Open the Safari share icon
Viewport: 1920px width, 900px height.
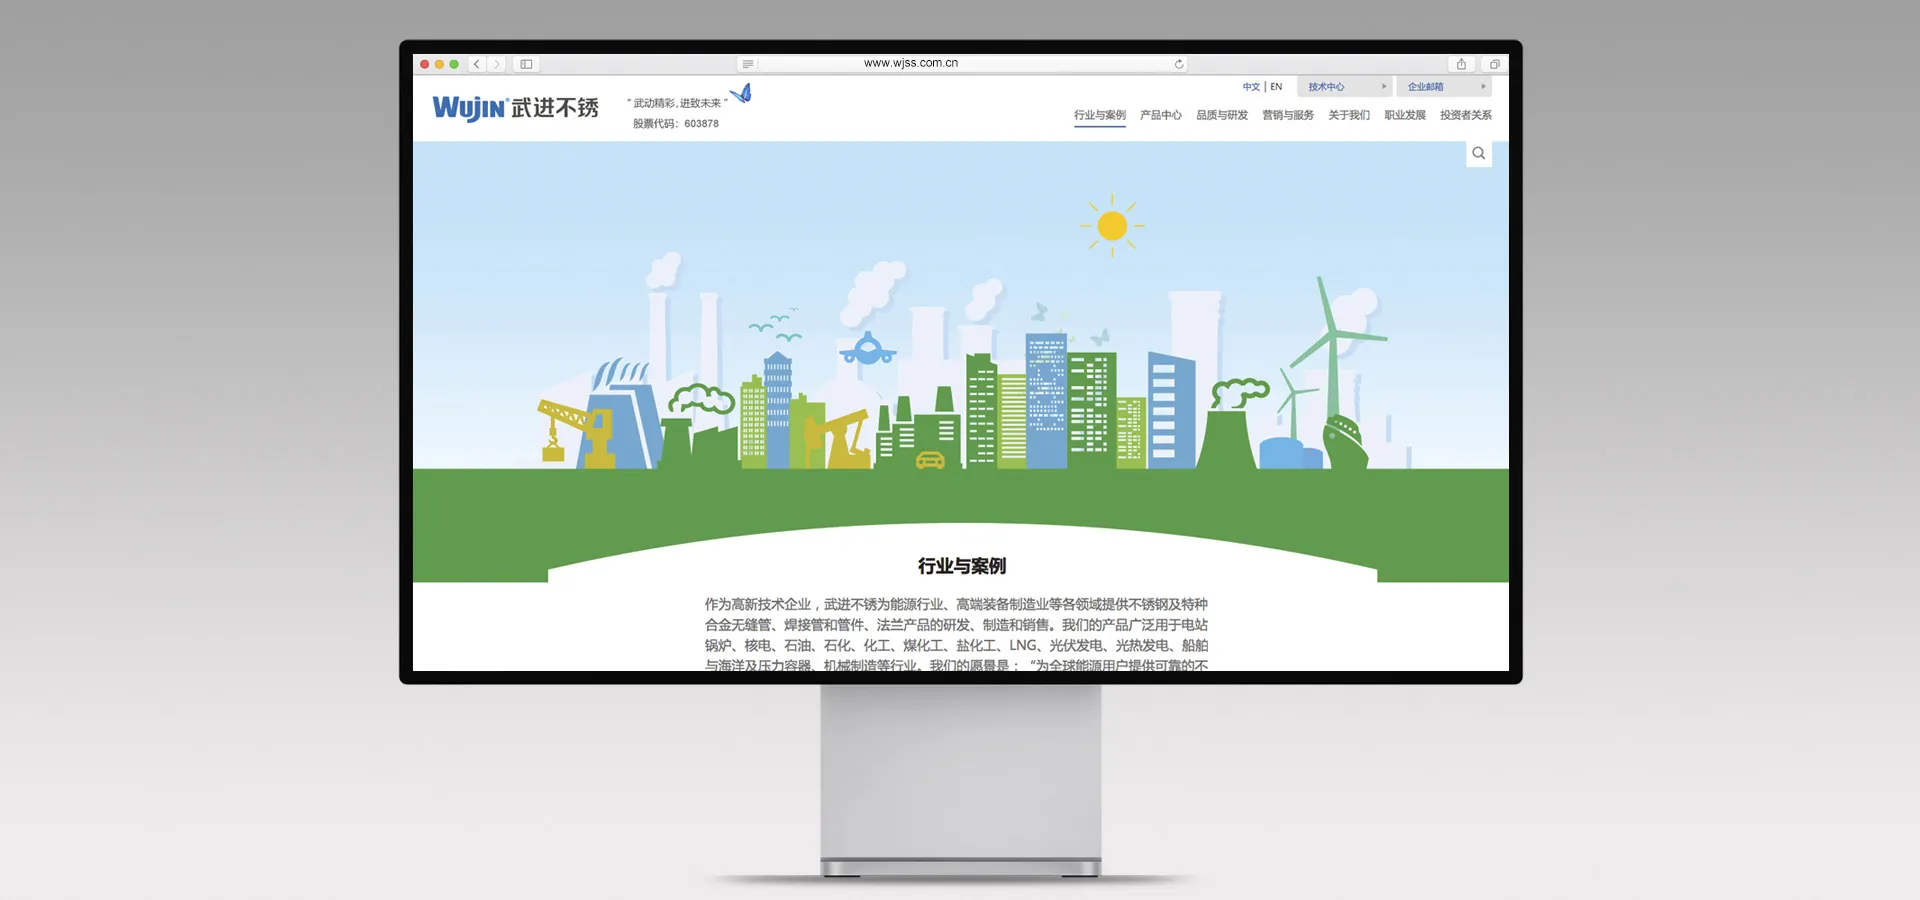[1461, 64]
